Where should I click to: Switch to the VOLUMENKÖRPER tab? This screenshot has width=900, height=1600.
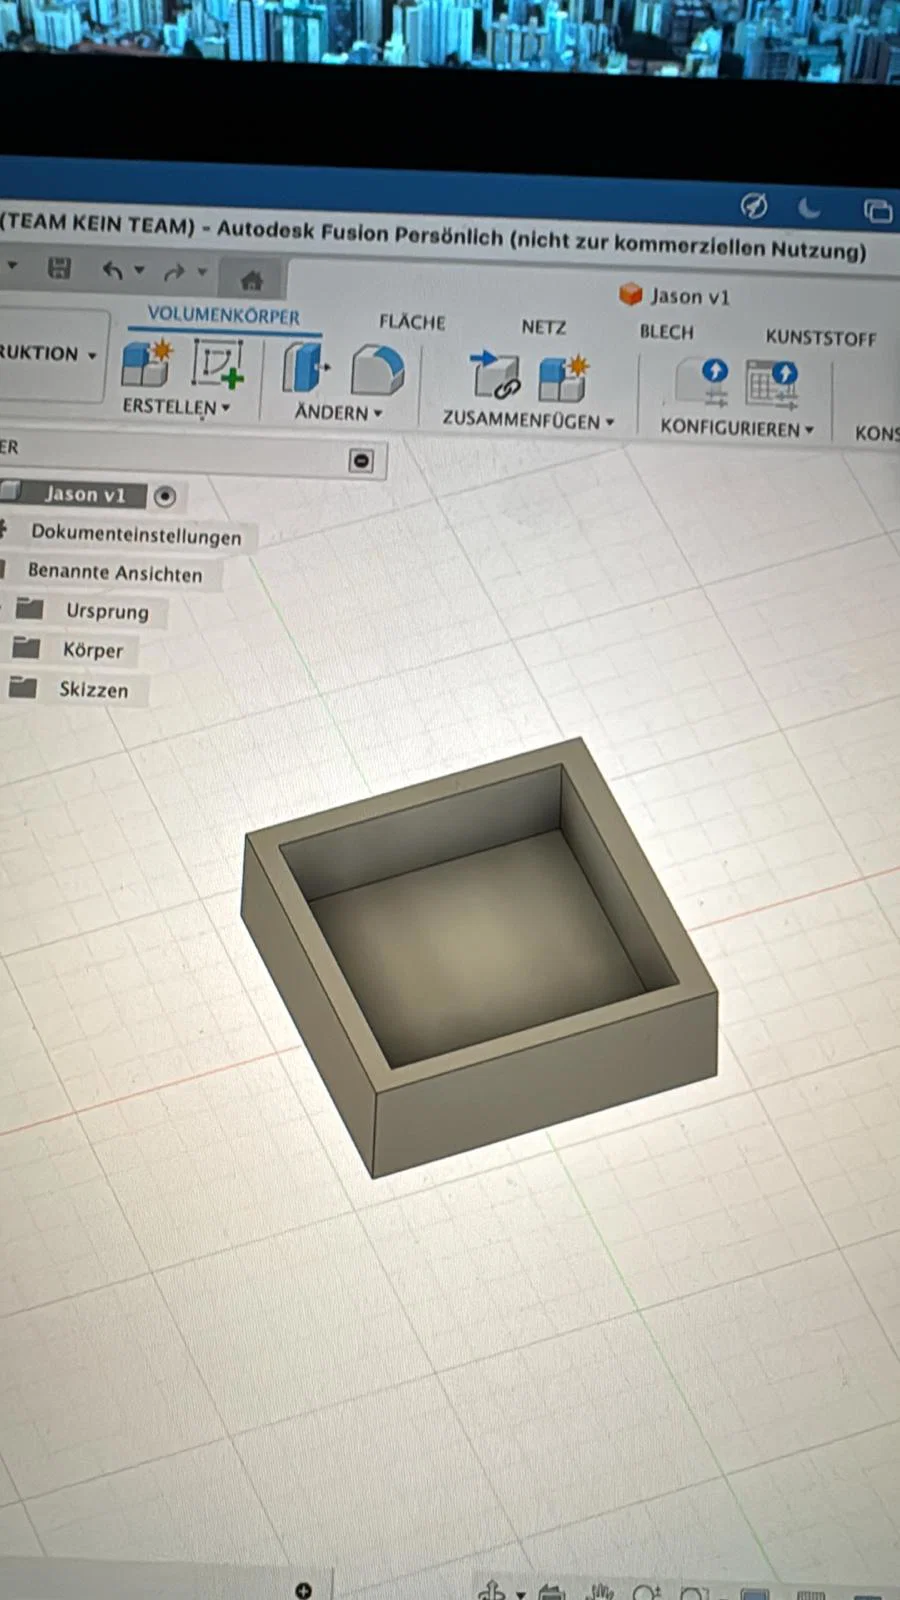pyautogui.click(x=223, y=315)
